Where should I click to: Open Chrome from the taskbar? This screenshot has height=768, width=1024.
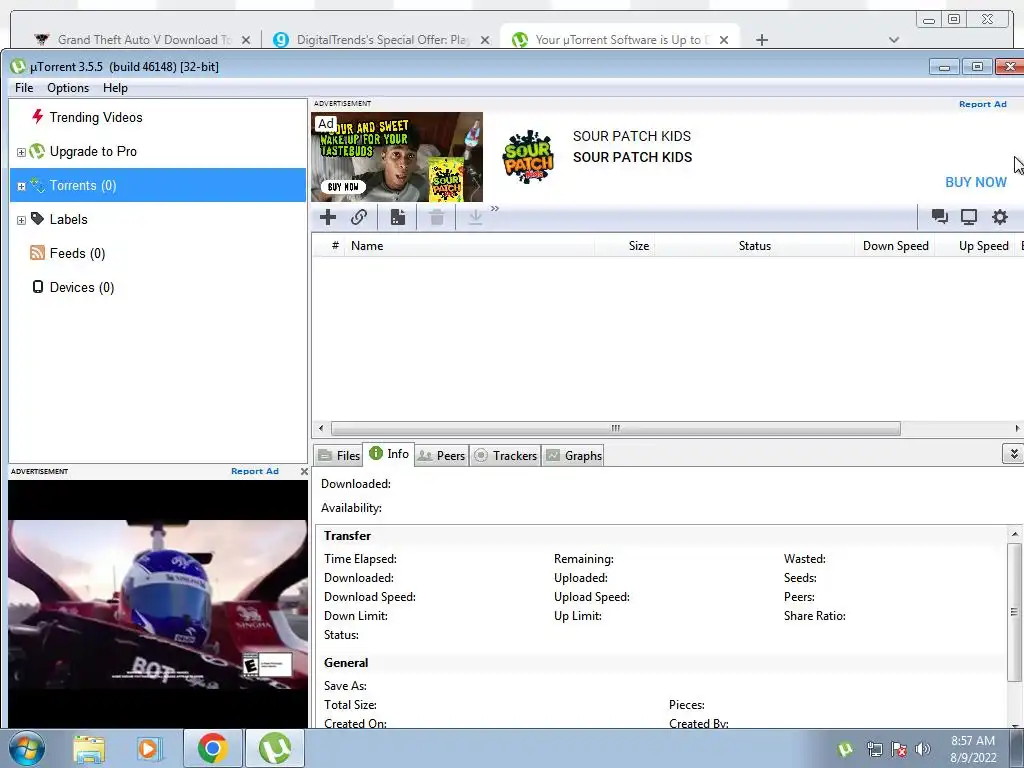212,748
